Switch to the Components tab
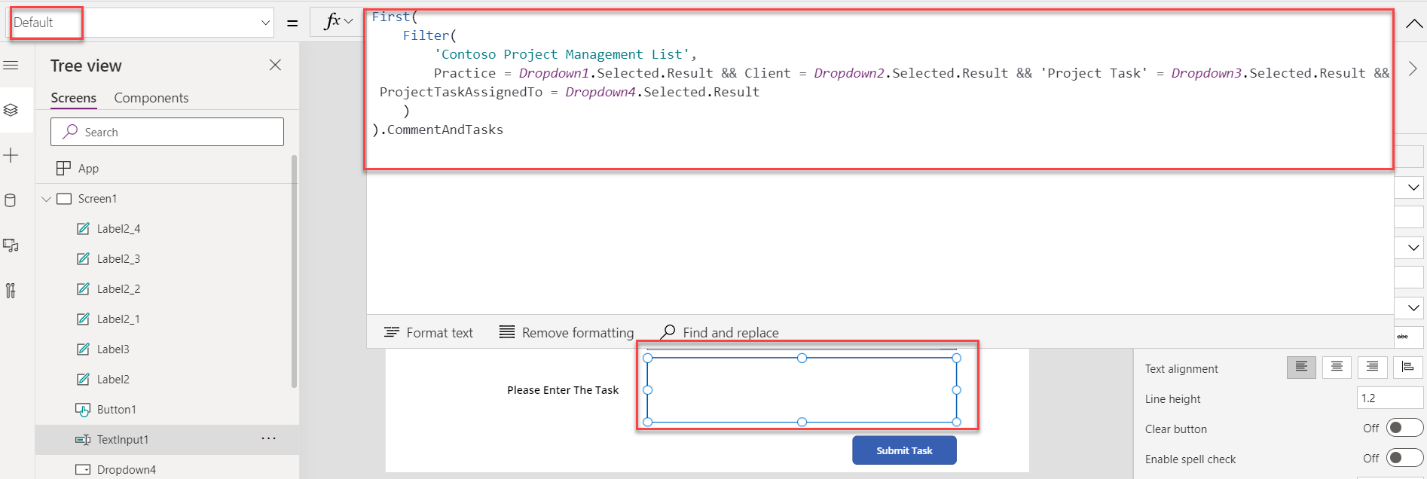 click(151, 98)
